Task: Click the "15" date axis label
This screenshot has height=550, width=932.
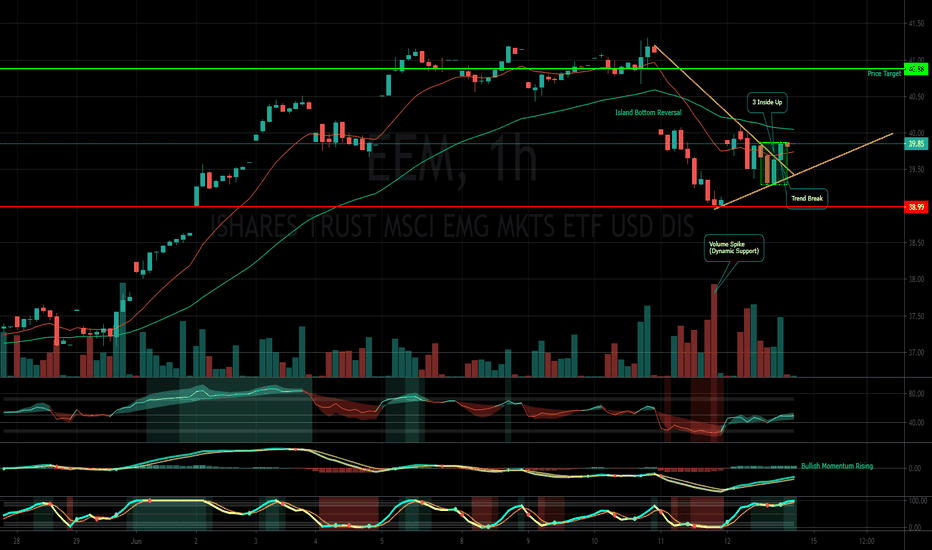Action: pyautogui.click(x=814, y=541)
